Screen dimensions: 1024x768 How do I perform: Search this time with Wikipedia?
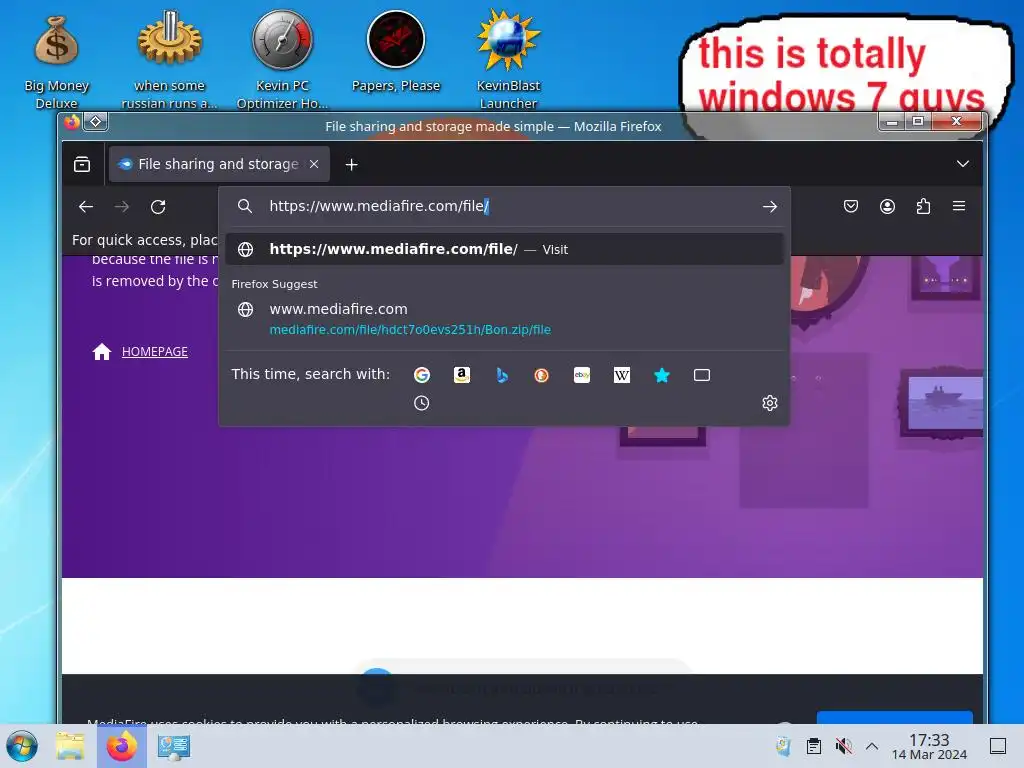point(622,375)
